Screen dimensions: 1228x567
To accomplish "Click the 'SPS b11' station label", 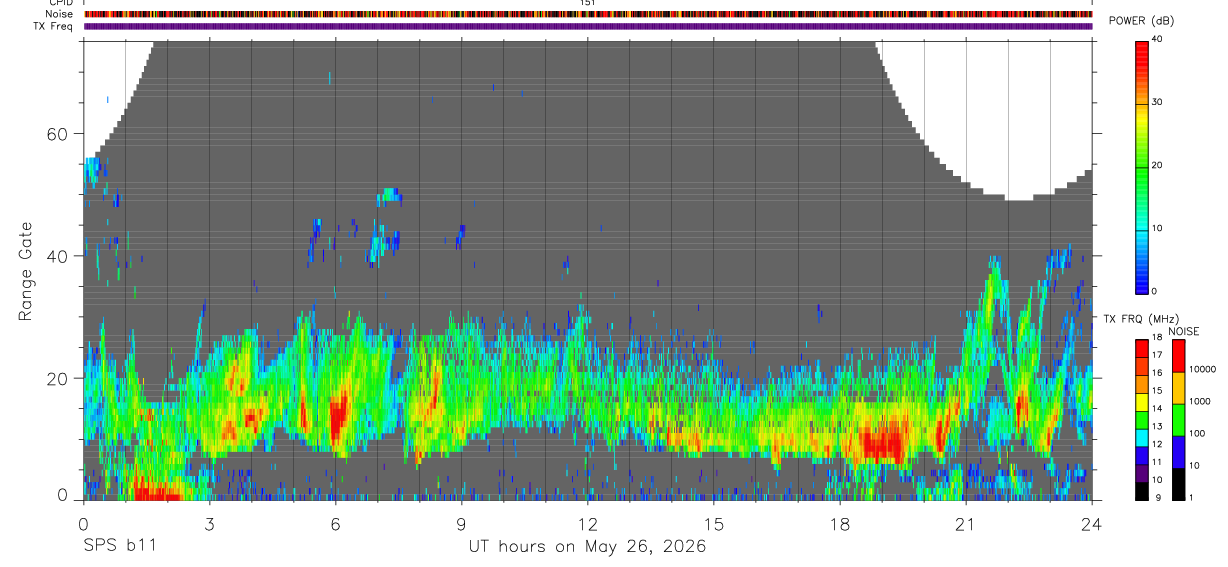I will click(119, 547).
